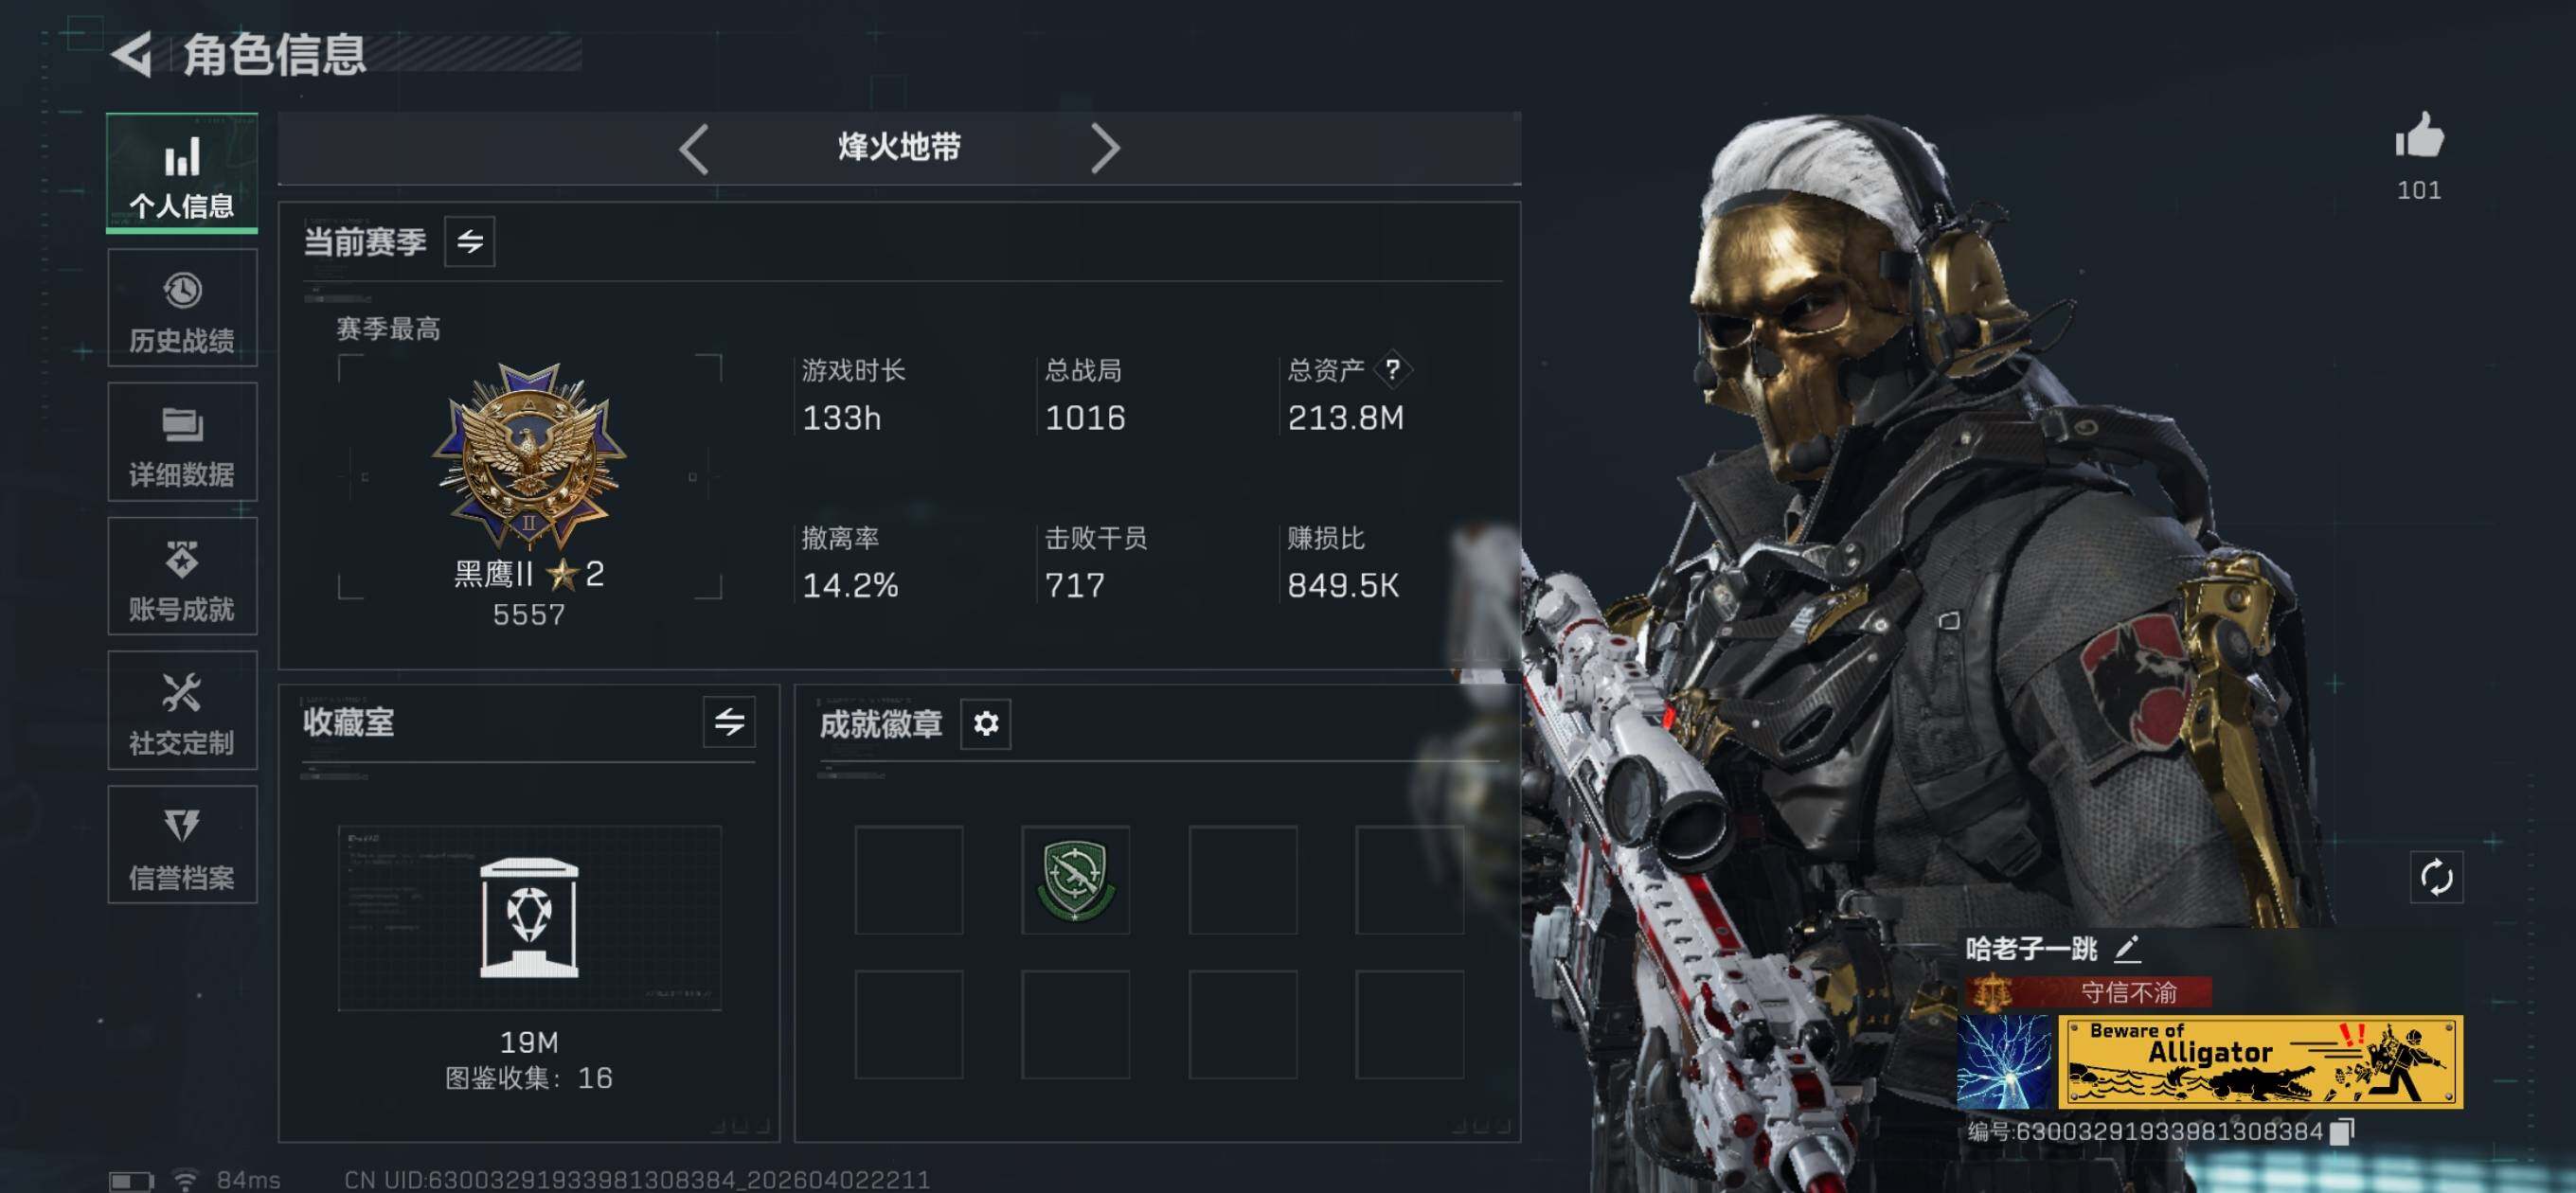
Task: Go to 账号成就 section
Action: [182, 576]
